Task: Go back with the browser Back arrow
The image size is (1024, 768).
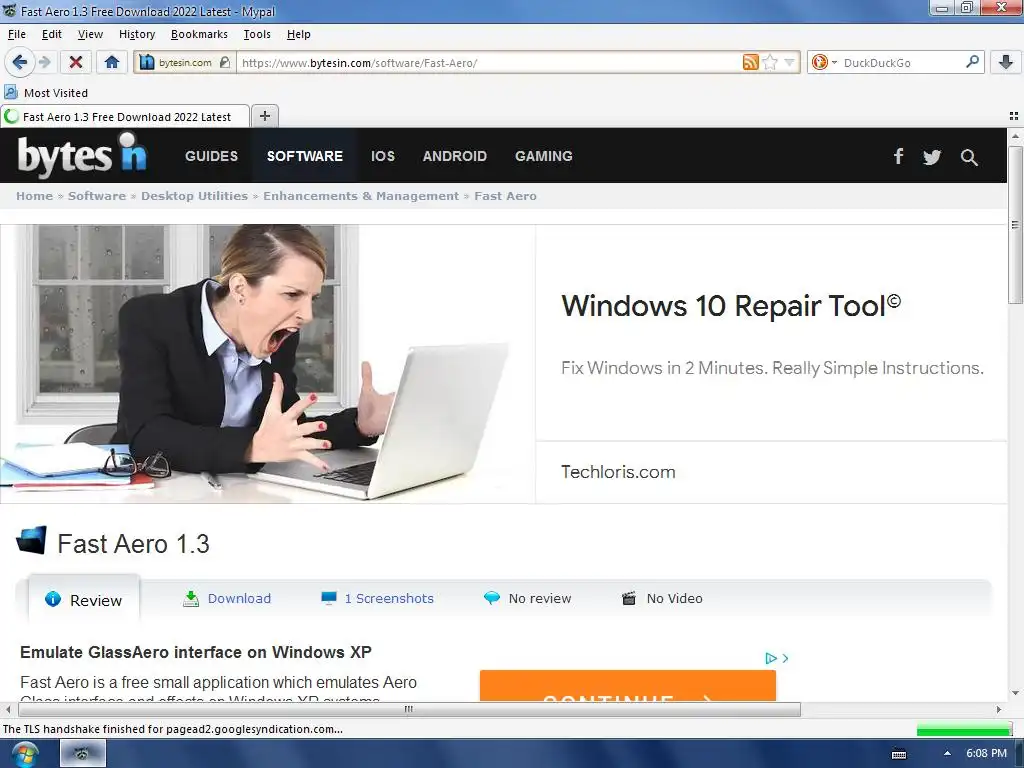Action: [20, 63]
